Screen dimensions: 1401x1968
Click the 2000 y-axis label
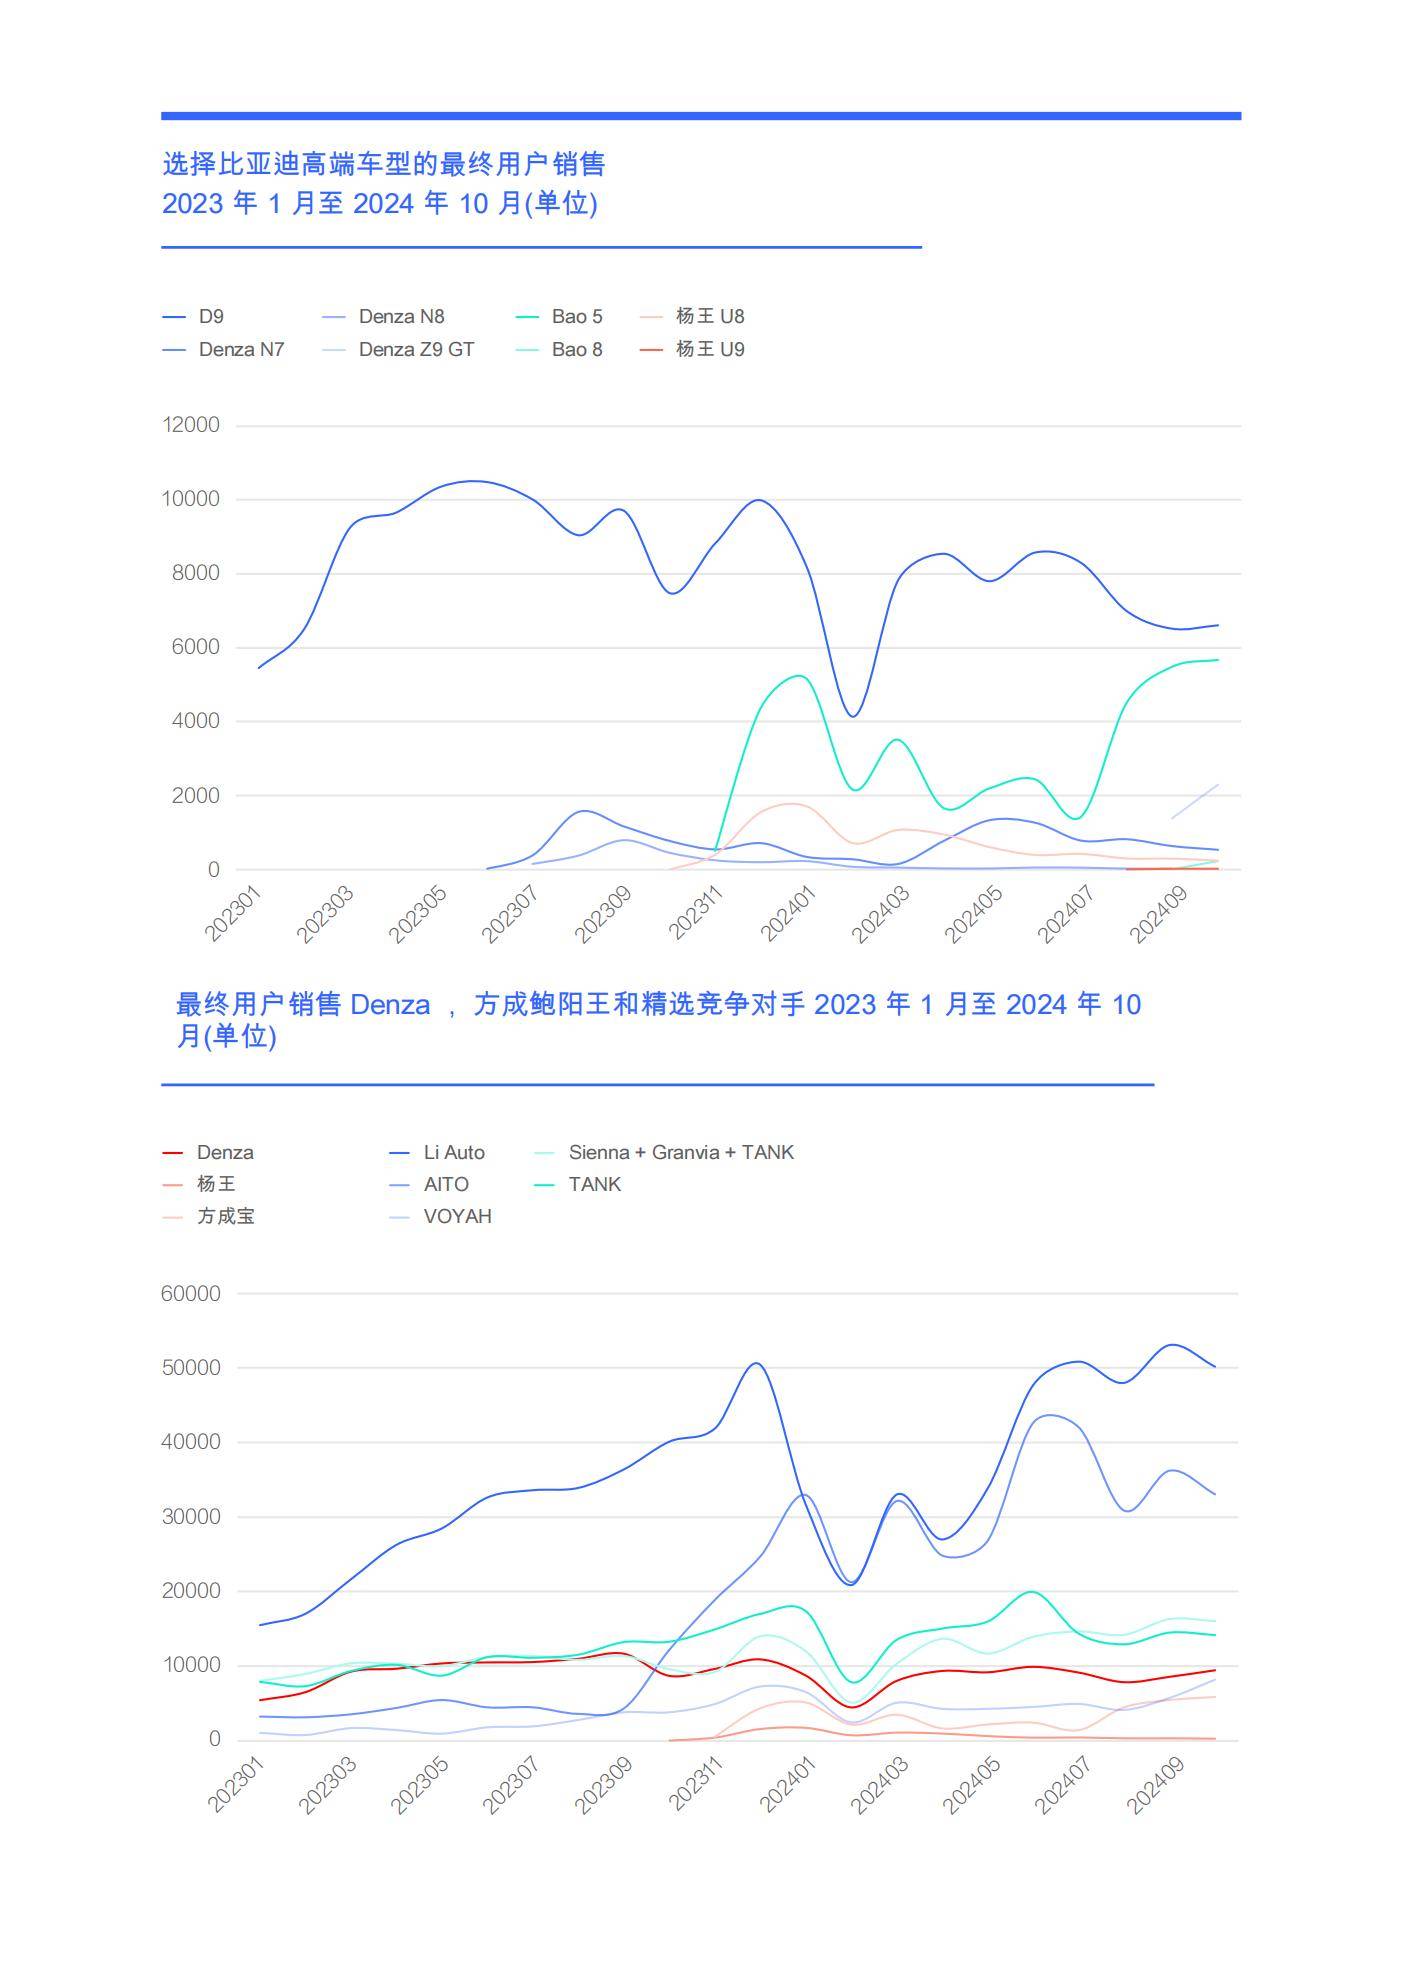(196, 796)
